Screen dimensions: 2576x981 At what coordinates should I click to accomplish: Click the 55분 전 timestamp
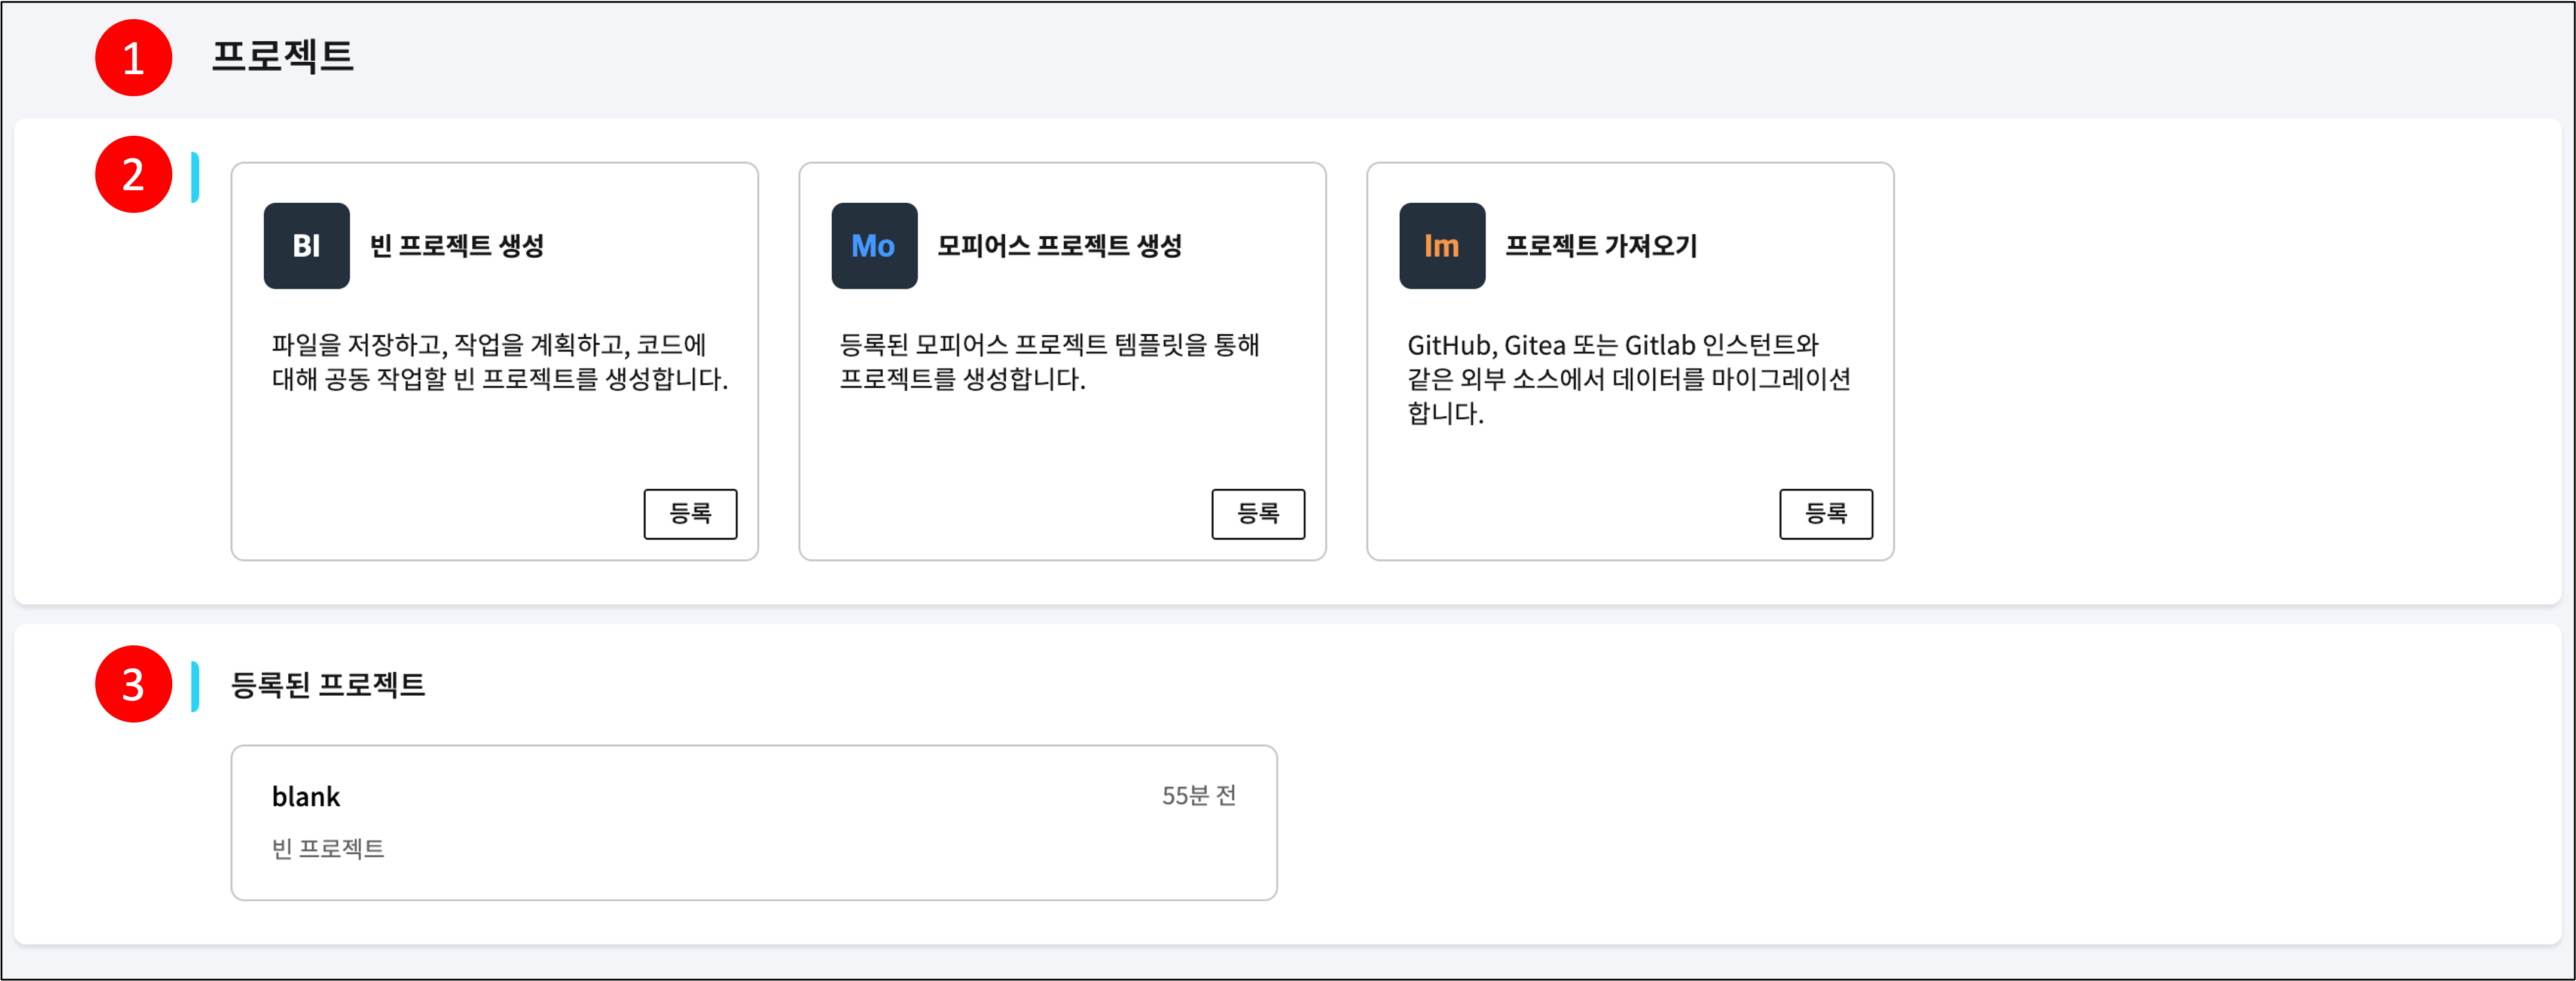(x=1198, y=796)
